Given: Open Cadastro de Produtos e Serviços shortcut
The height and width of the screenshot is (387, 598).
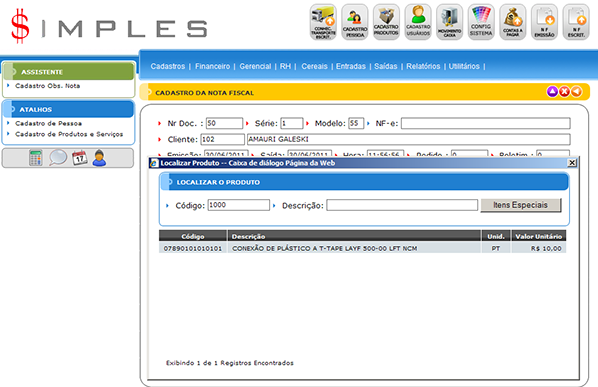Looking at the screenshot, I should click(x=69, y=134).
